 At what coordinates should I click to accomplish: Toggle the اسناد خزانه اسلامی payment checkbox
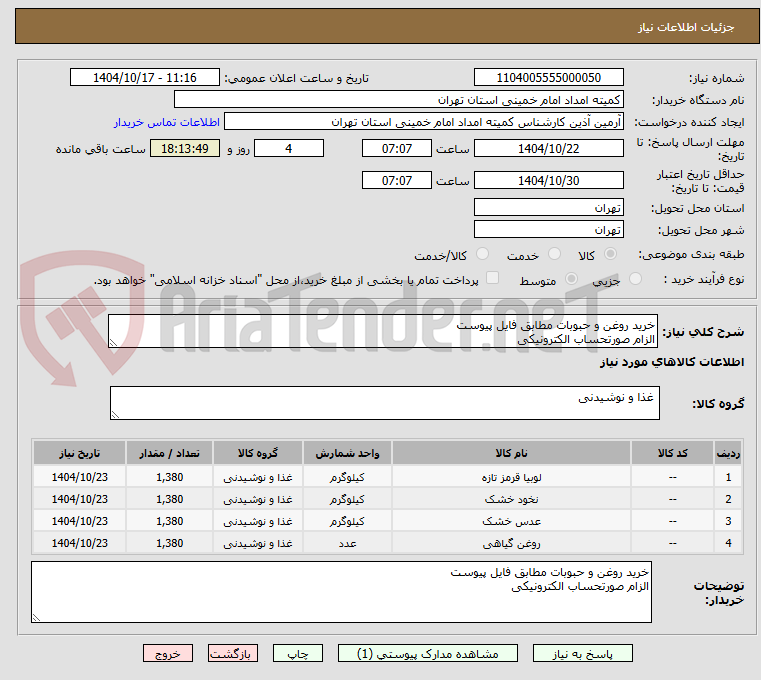click(x=492, y=278)
